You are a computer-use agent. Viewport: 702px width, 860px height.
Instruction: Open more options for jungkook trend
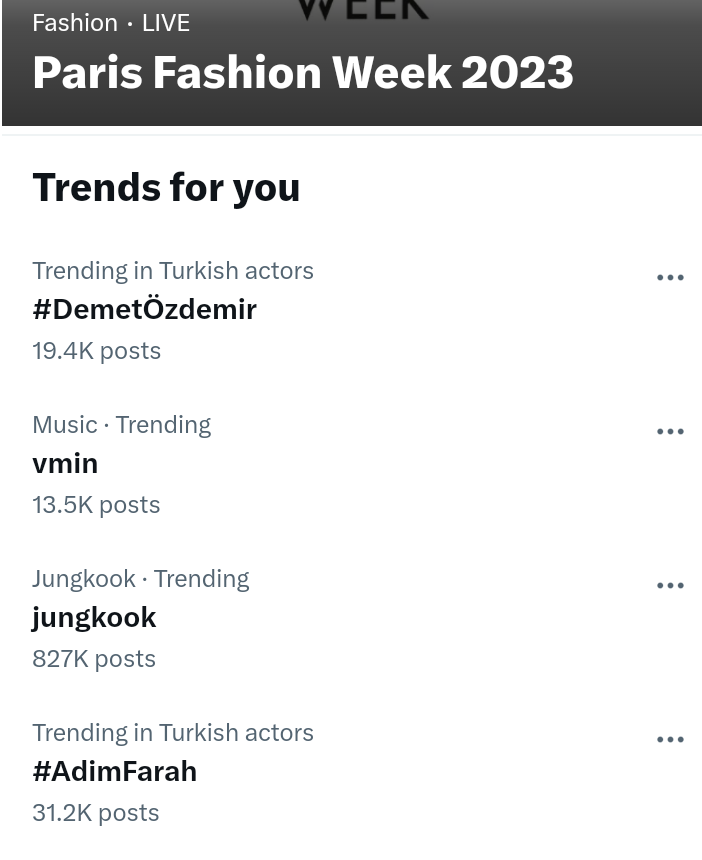coord(670,586)
